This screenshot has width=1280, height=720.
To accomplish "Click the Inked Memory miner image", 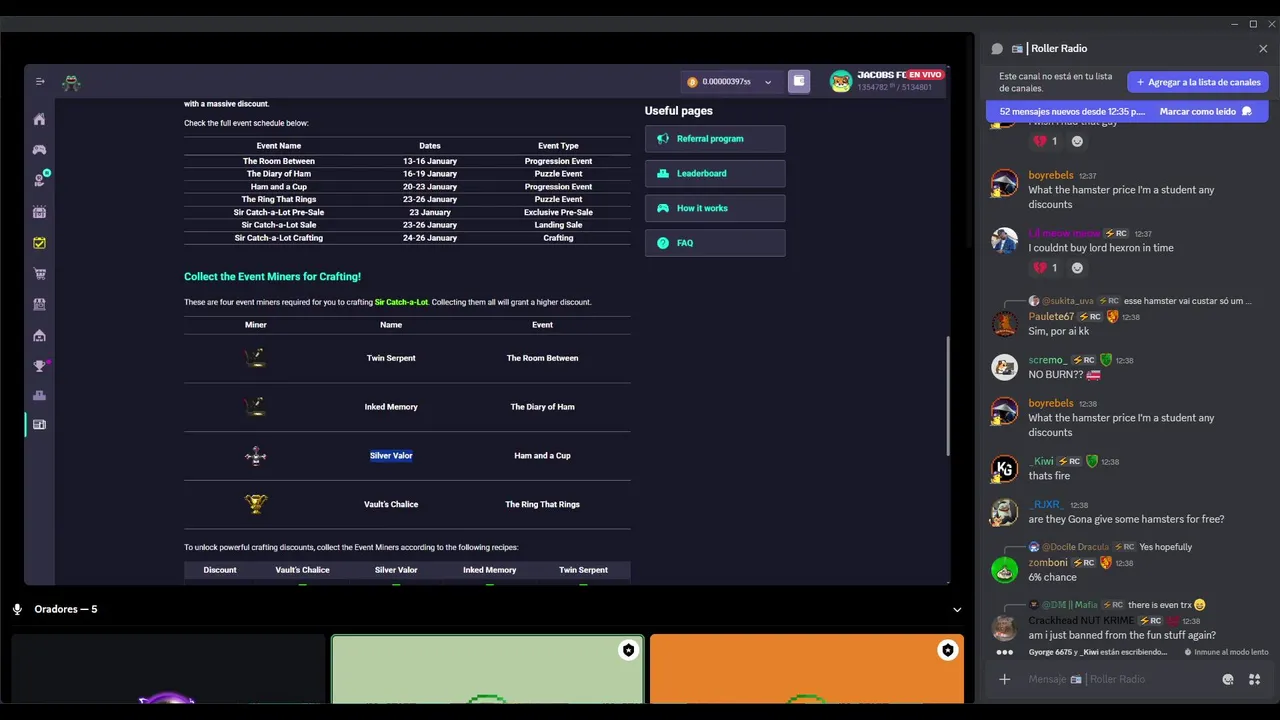I will 256,406.
